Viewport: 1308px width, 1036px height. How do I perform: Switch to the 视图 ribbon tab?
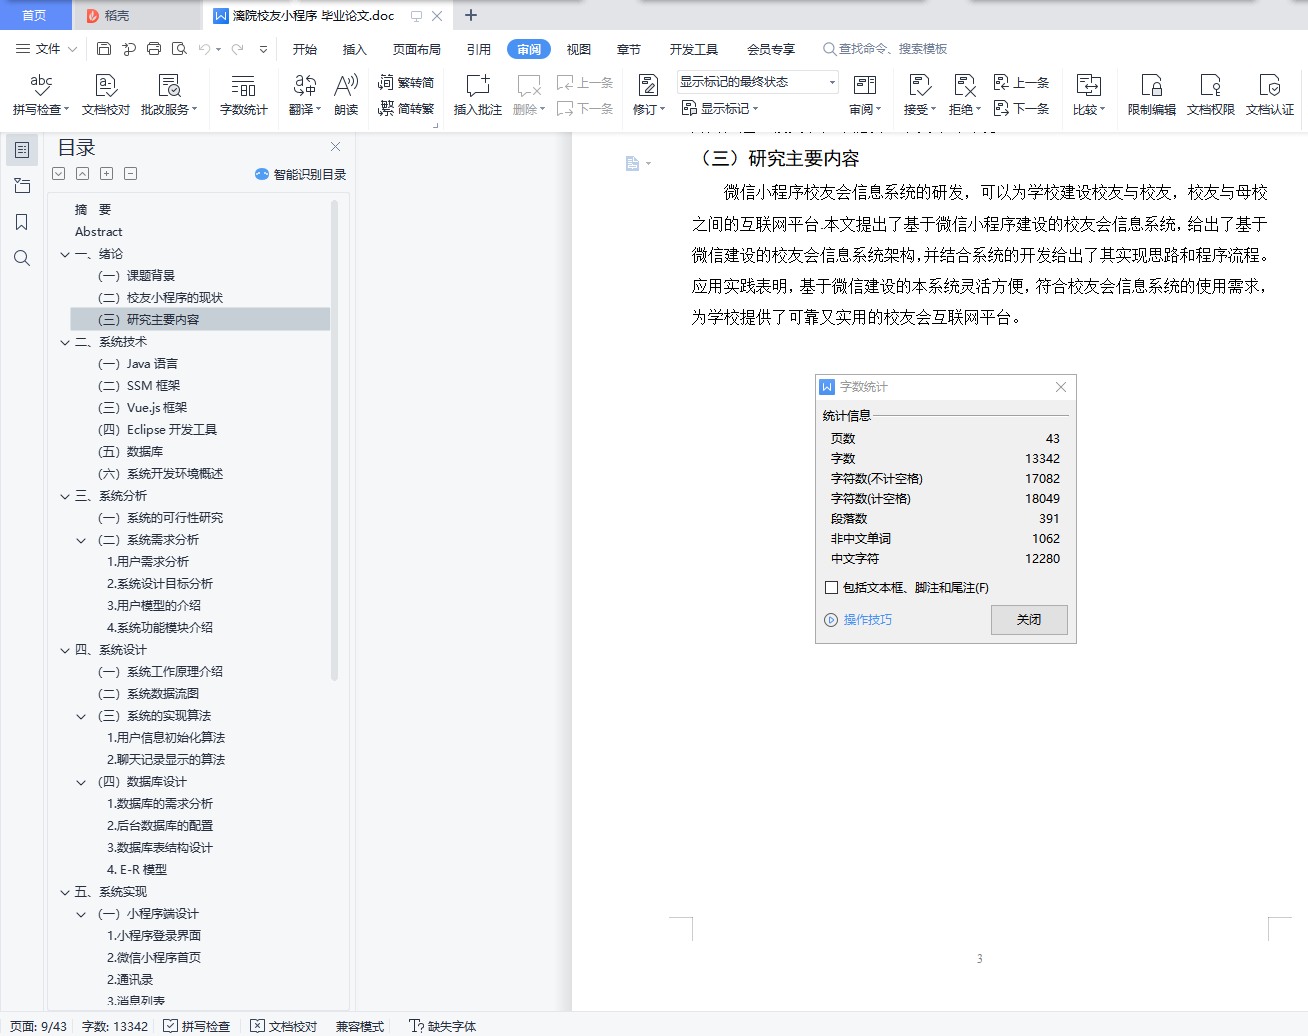[578, 48]
